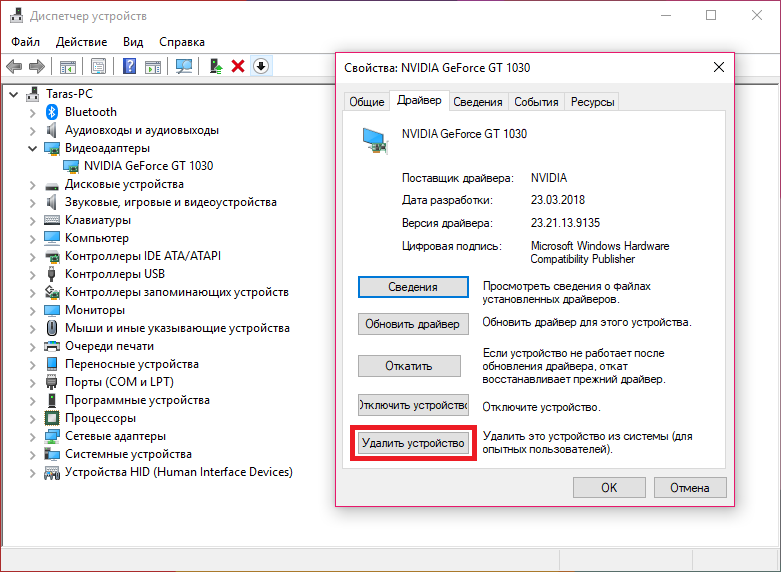Screen dimensions: 781x572
Task: Select the NVIDIA GeForce GT 1030 tree entry
Action: [148, 166]
